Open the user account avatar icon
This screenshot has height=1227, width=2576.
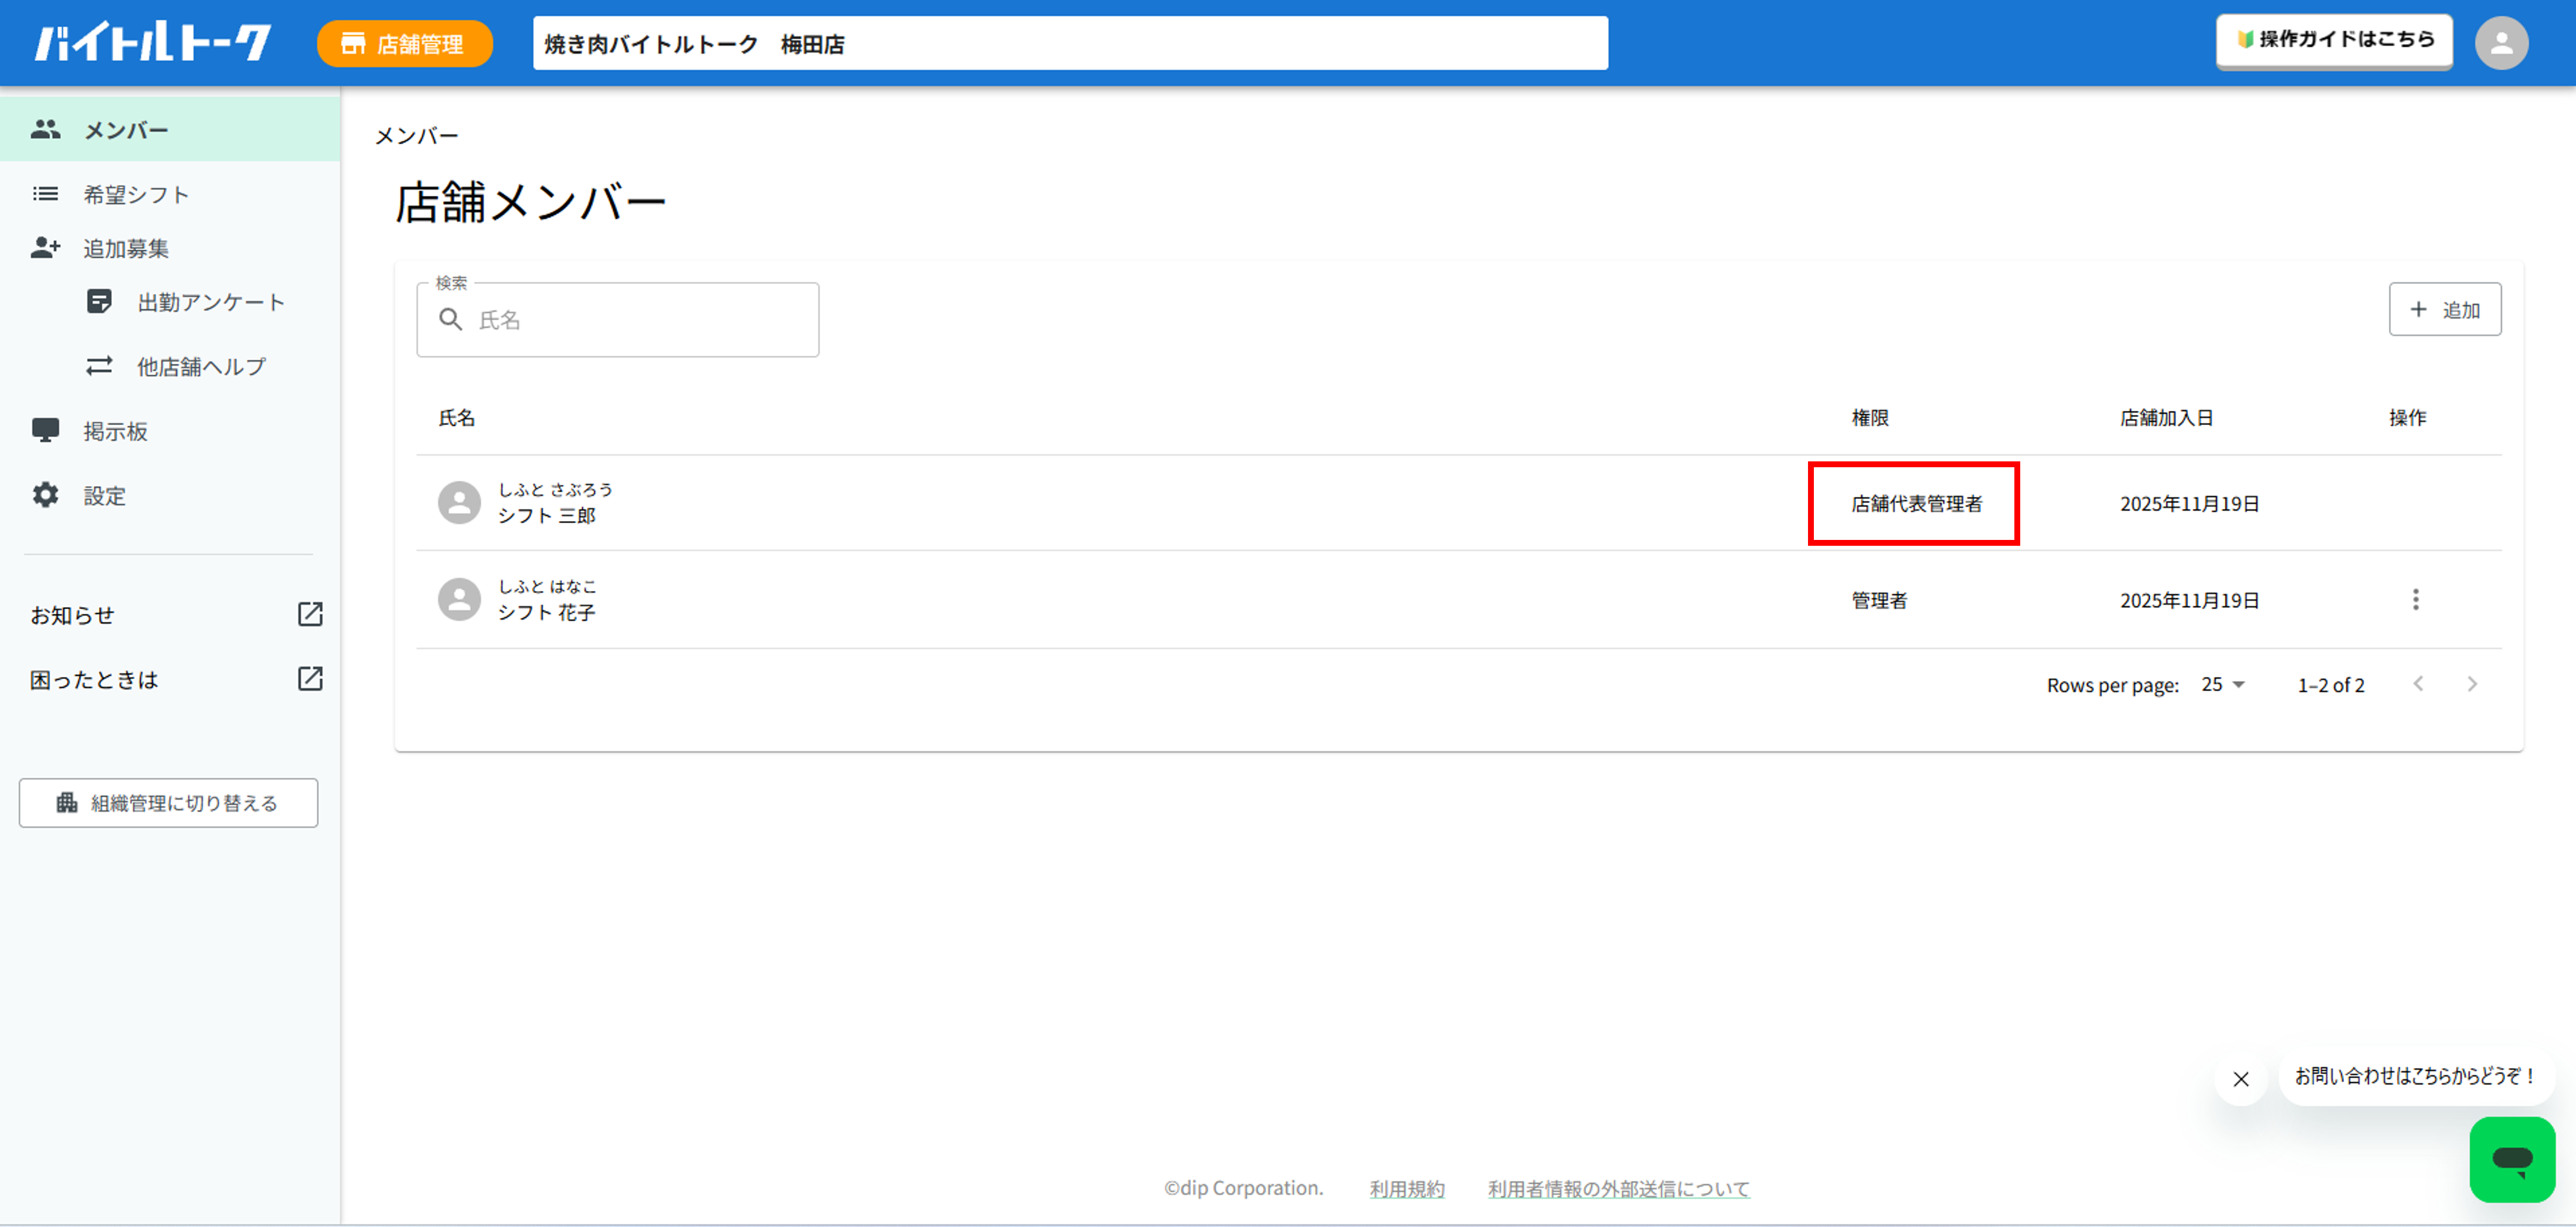point(2501,43)
